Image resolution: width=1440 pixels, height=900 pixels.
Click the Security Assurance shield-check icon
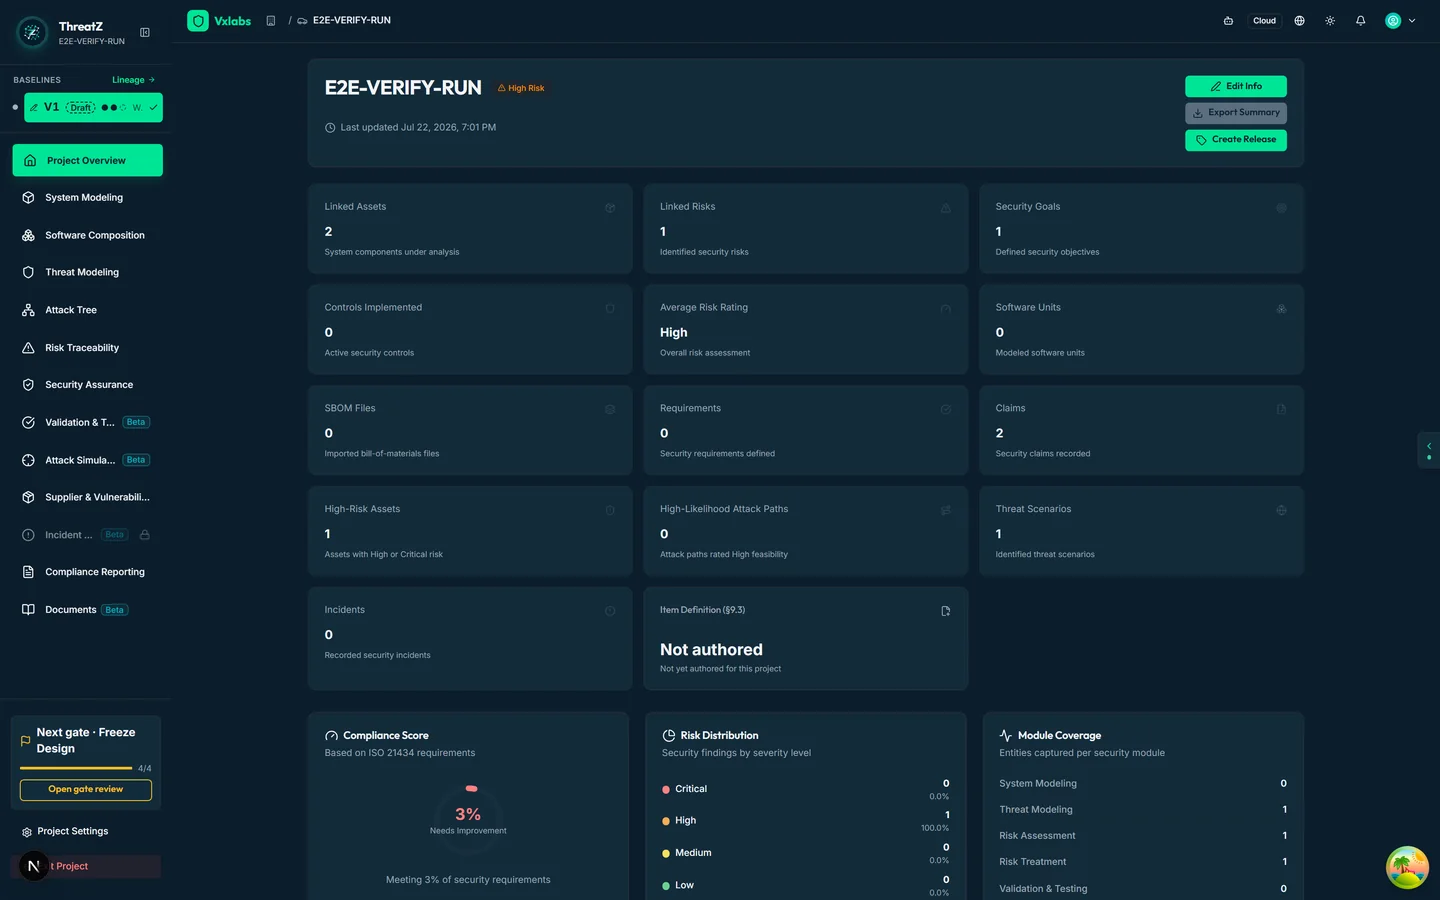(28, 385)
